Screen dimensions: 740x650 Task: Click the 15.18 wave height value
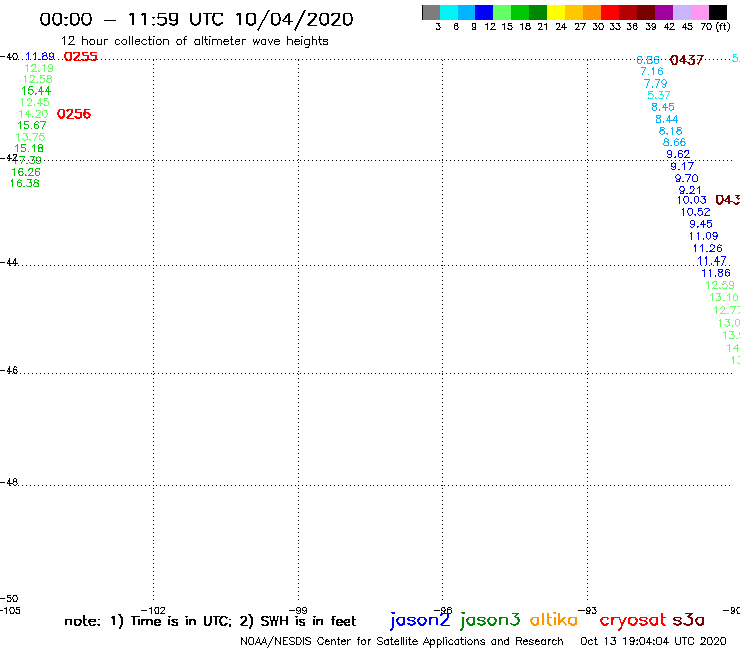[29, 148]
